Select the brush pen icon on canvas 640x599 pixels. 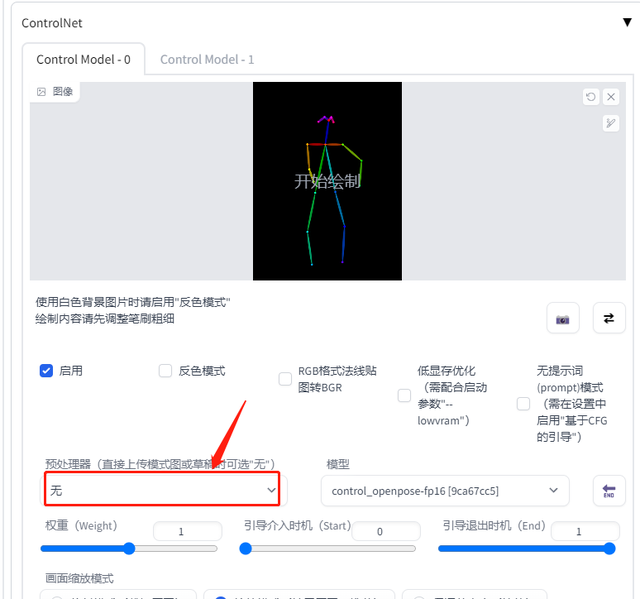611,123
